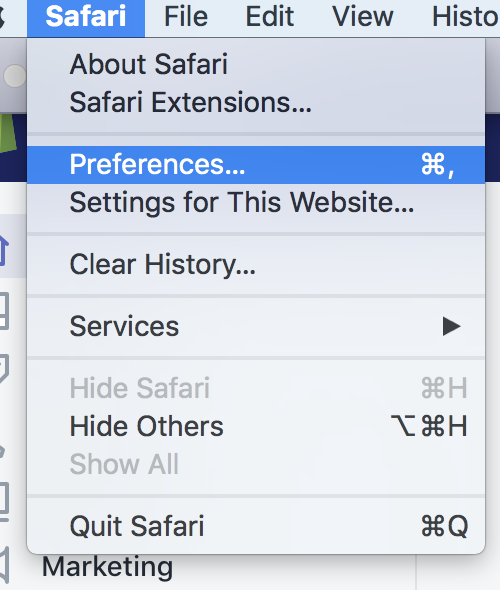This screenshot has height=590, width=500.
Task: Click the Marketing megaphone icon
Action: pos(4,564)
